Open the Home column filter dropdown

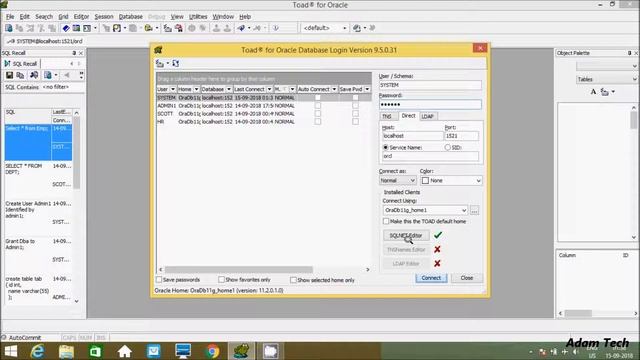tap(196, 89)
